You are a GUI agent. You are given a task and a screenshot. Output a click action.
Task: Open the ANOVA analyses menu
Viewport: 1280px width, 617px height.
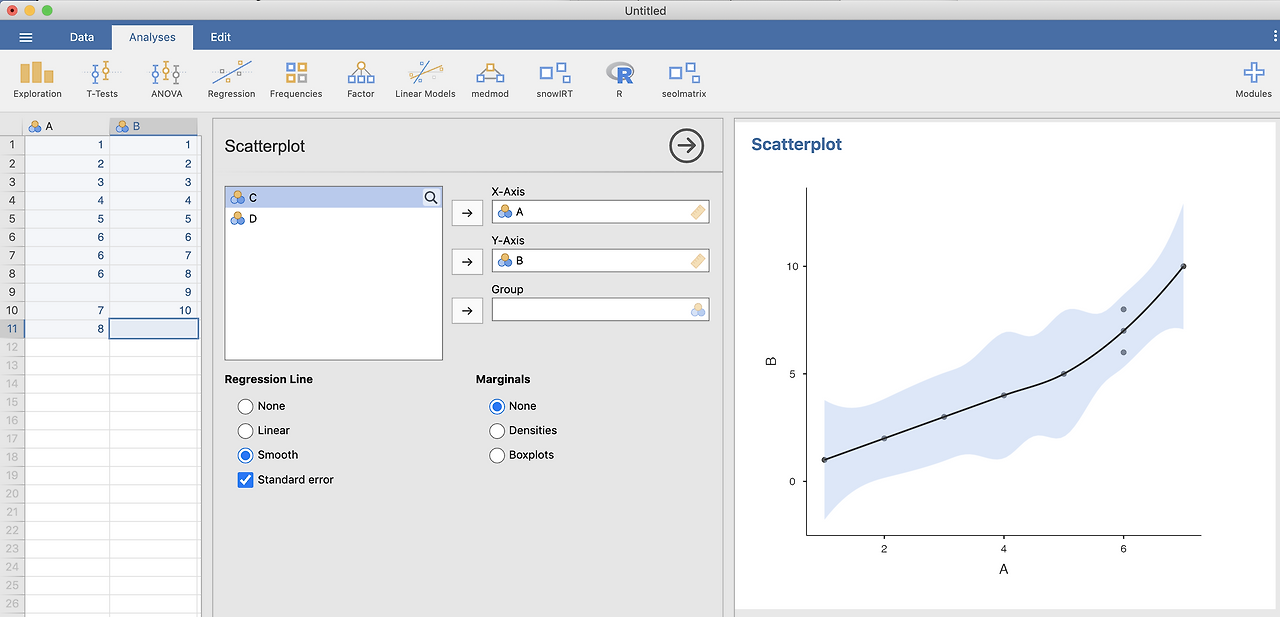tap(166, 79)
